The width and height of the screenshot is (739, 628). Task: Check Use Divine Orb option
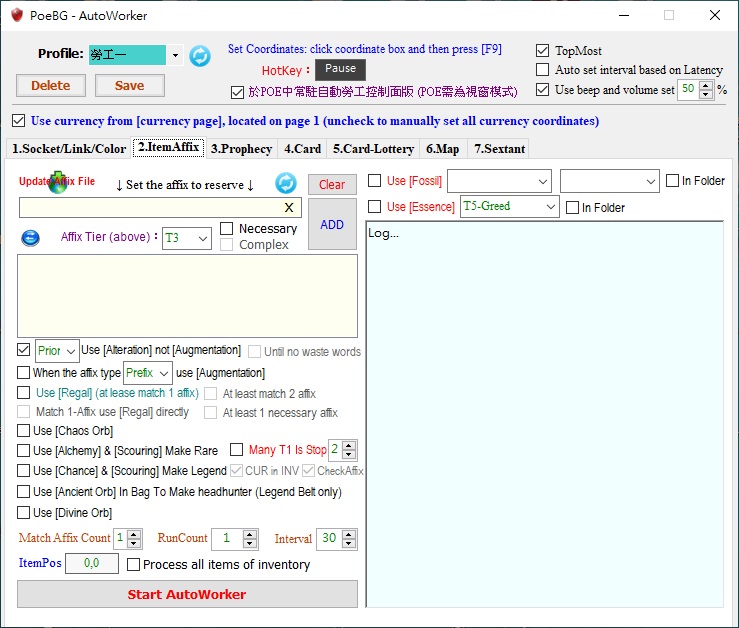coord(23,512)
